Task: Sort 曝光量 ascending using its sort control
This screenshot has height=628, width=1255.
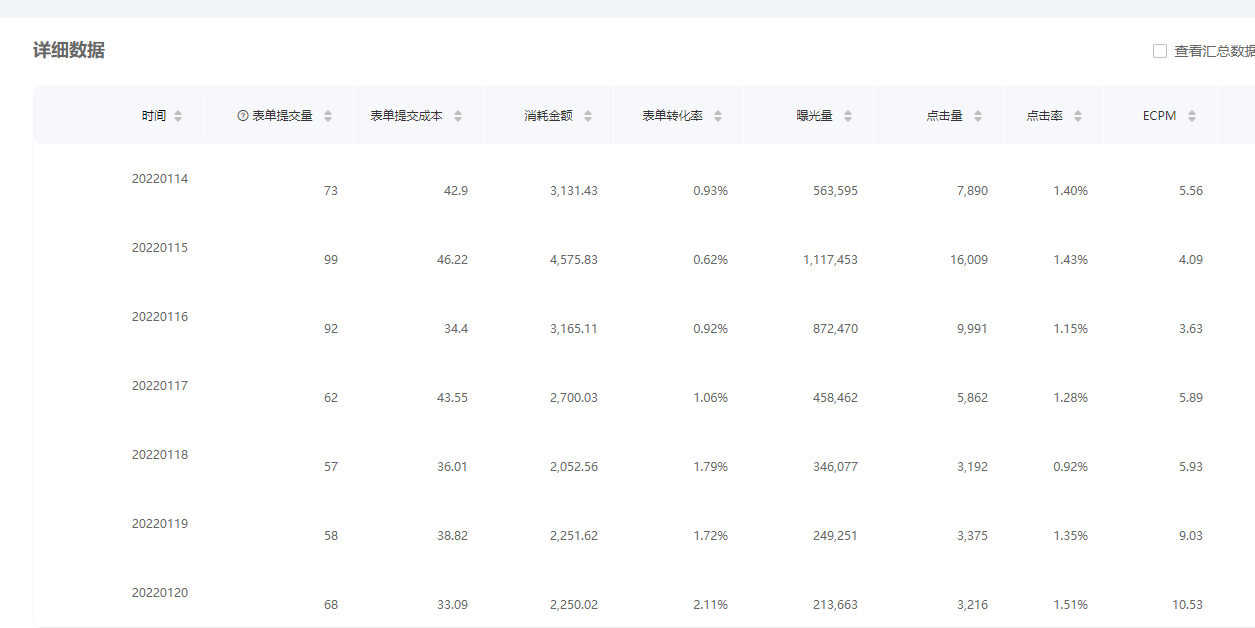Action: (x=846, y=110)
